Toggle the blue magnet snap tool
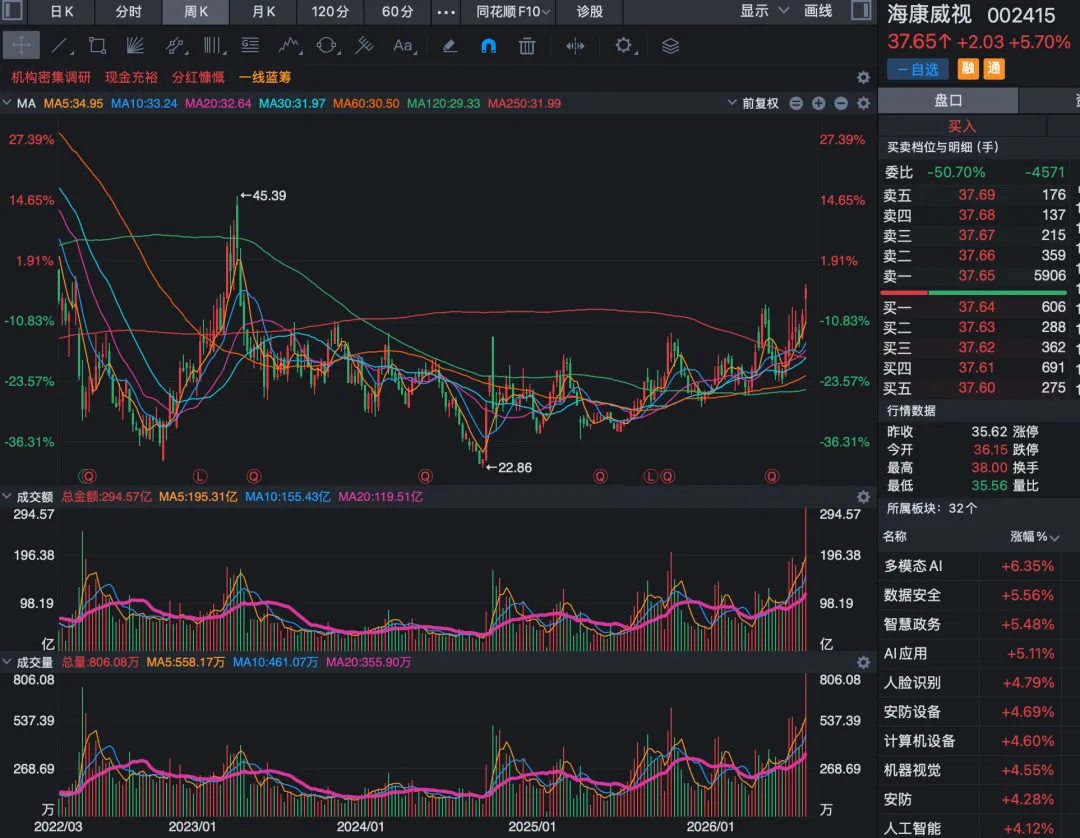This screenshot has height=838, width=1080. (x=488, y=46)
